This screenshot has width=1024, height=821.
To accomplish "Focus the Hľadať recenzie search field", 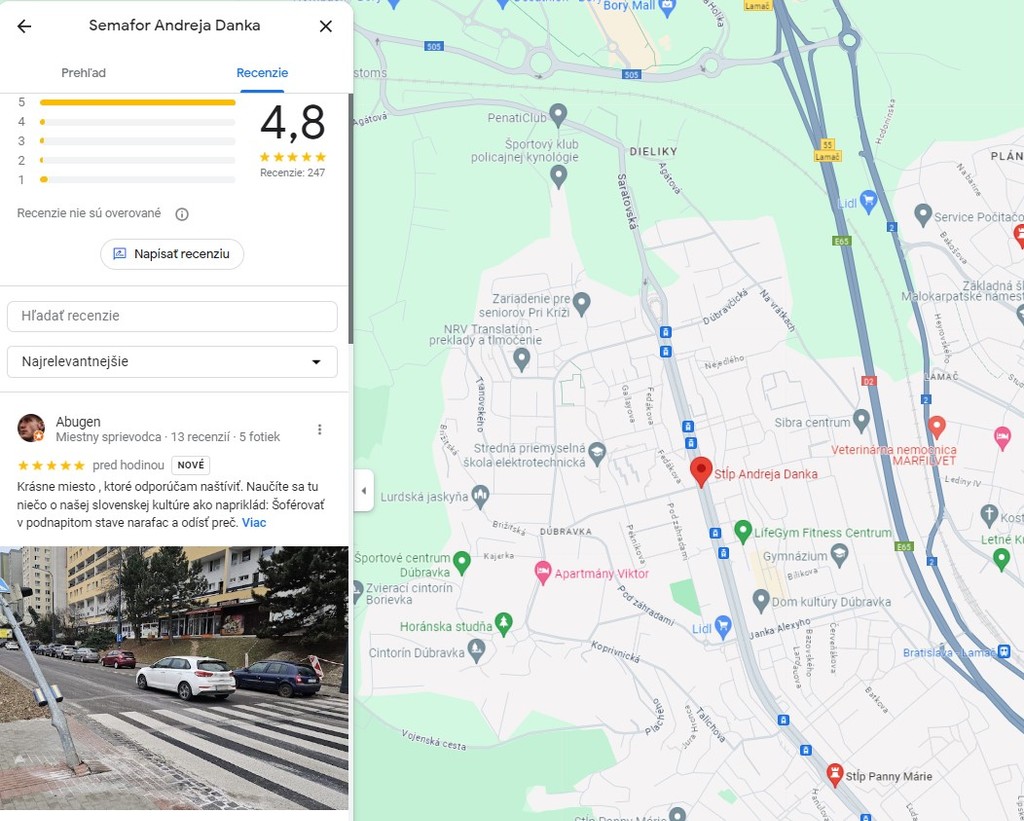I will coord(172,316).
